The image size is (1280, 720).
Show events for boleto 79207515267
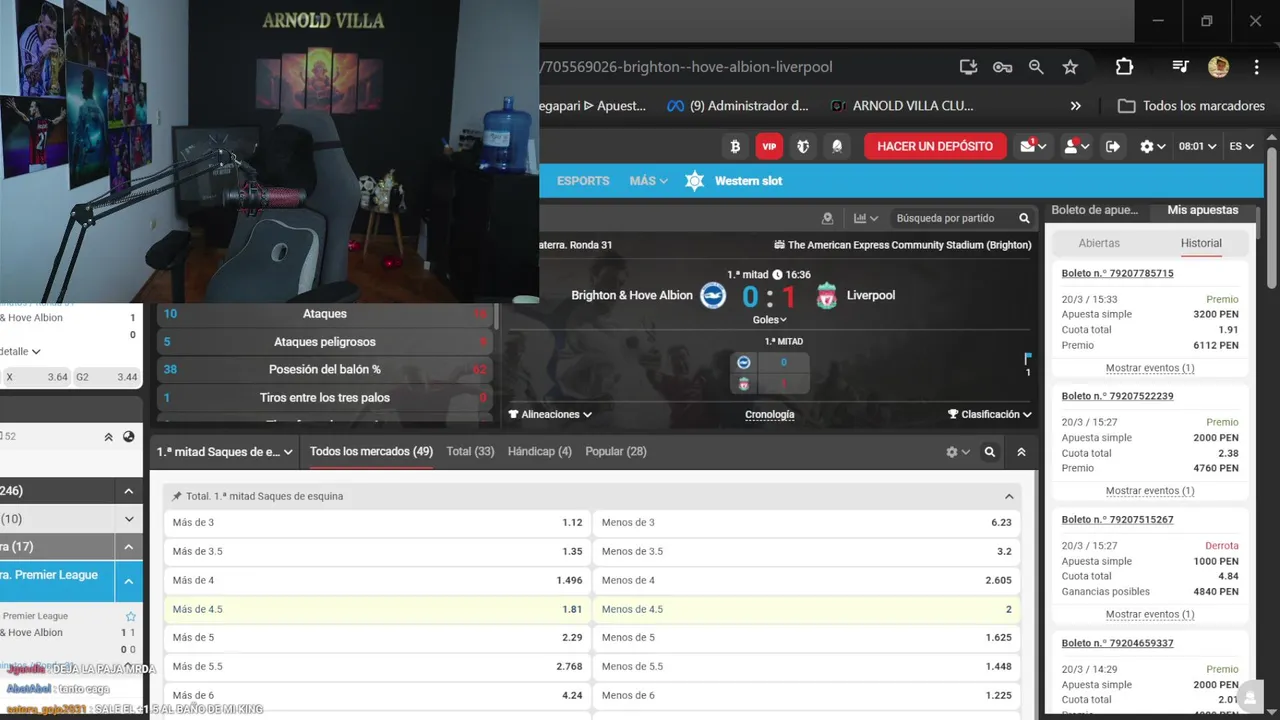click(x=1150, y=614)
